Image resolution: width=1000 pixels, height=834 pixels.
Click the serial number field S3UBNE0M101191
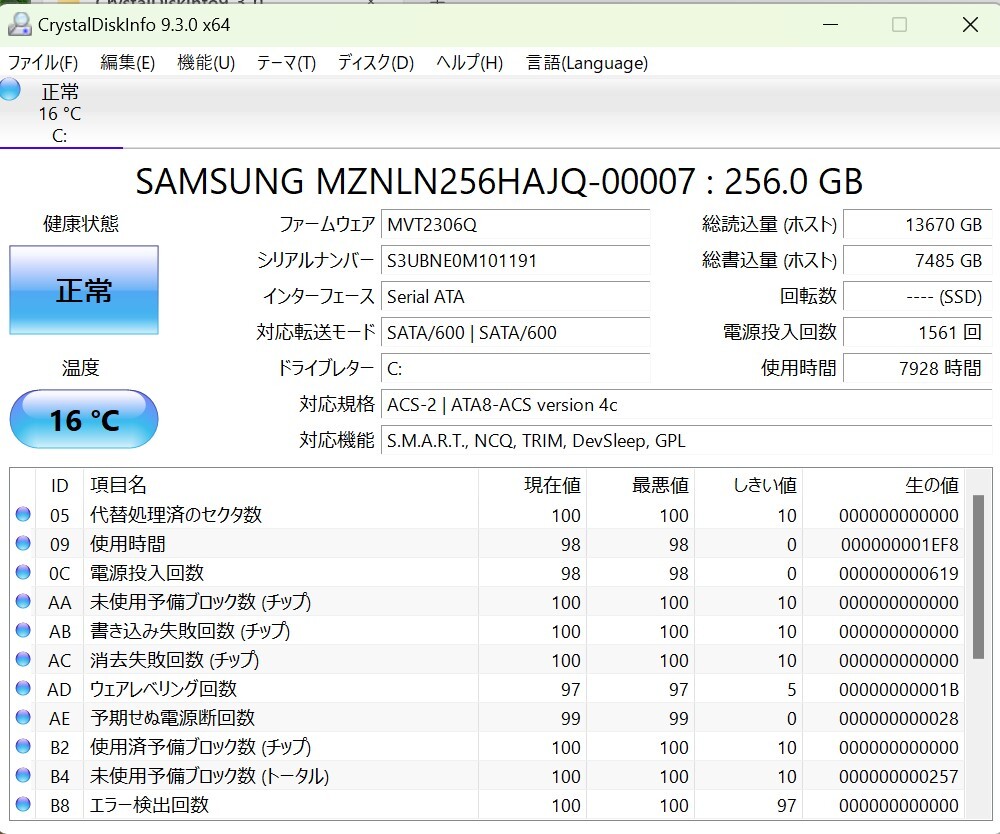click(515, 261)
